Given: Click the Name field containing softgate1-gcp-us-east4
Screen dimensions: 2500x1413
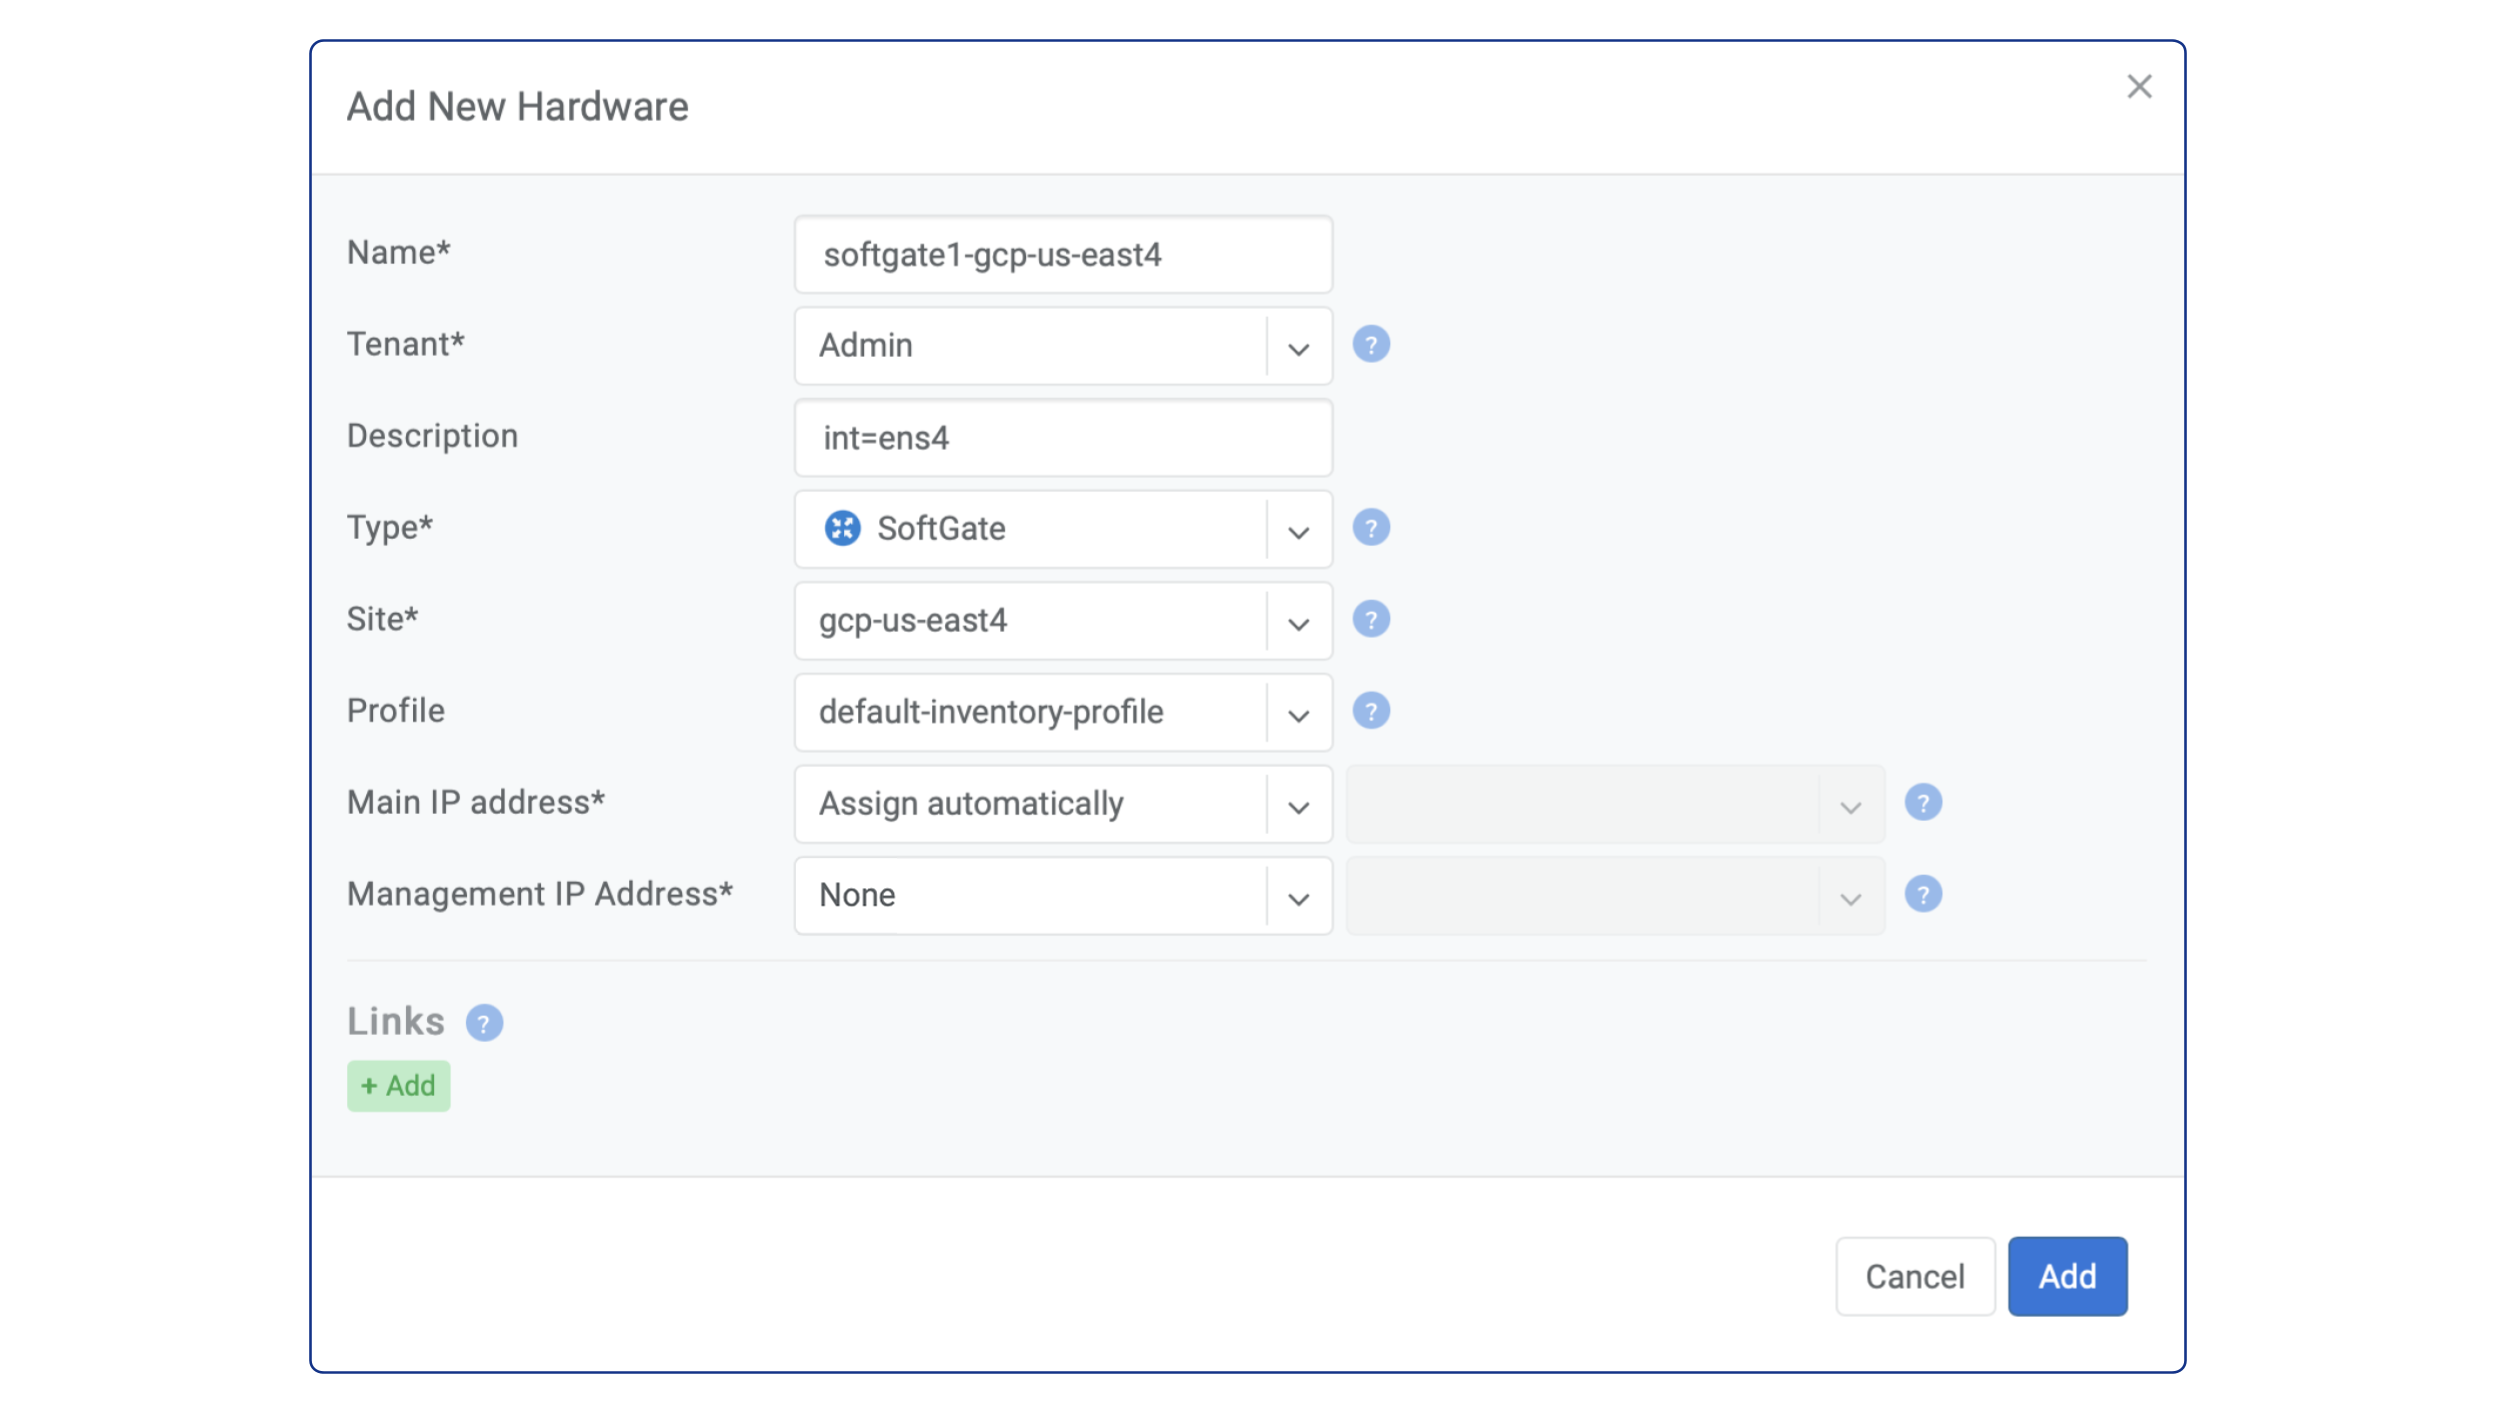Looking at the screenshot, I should point(1062,255).
